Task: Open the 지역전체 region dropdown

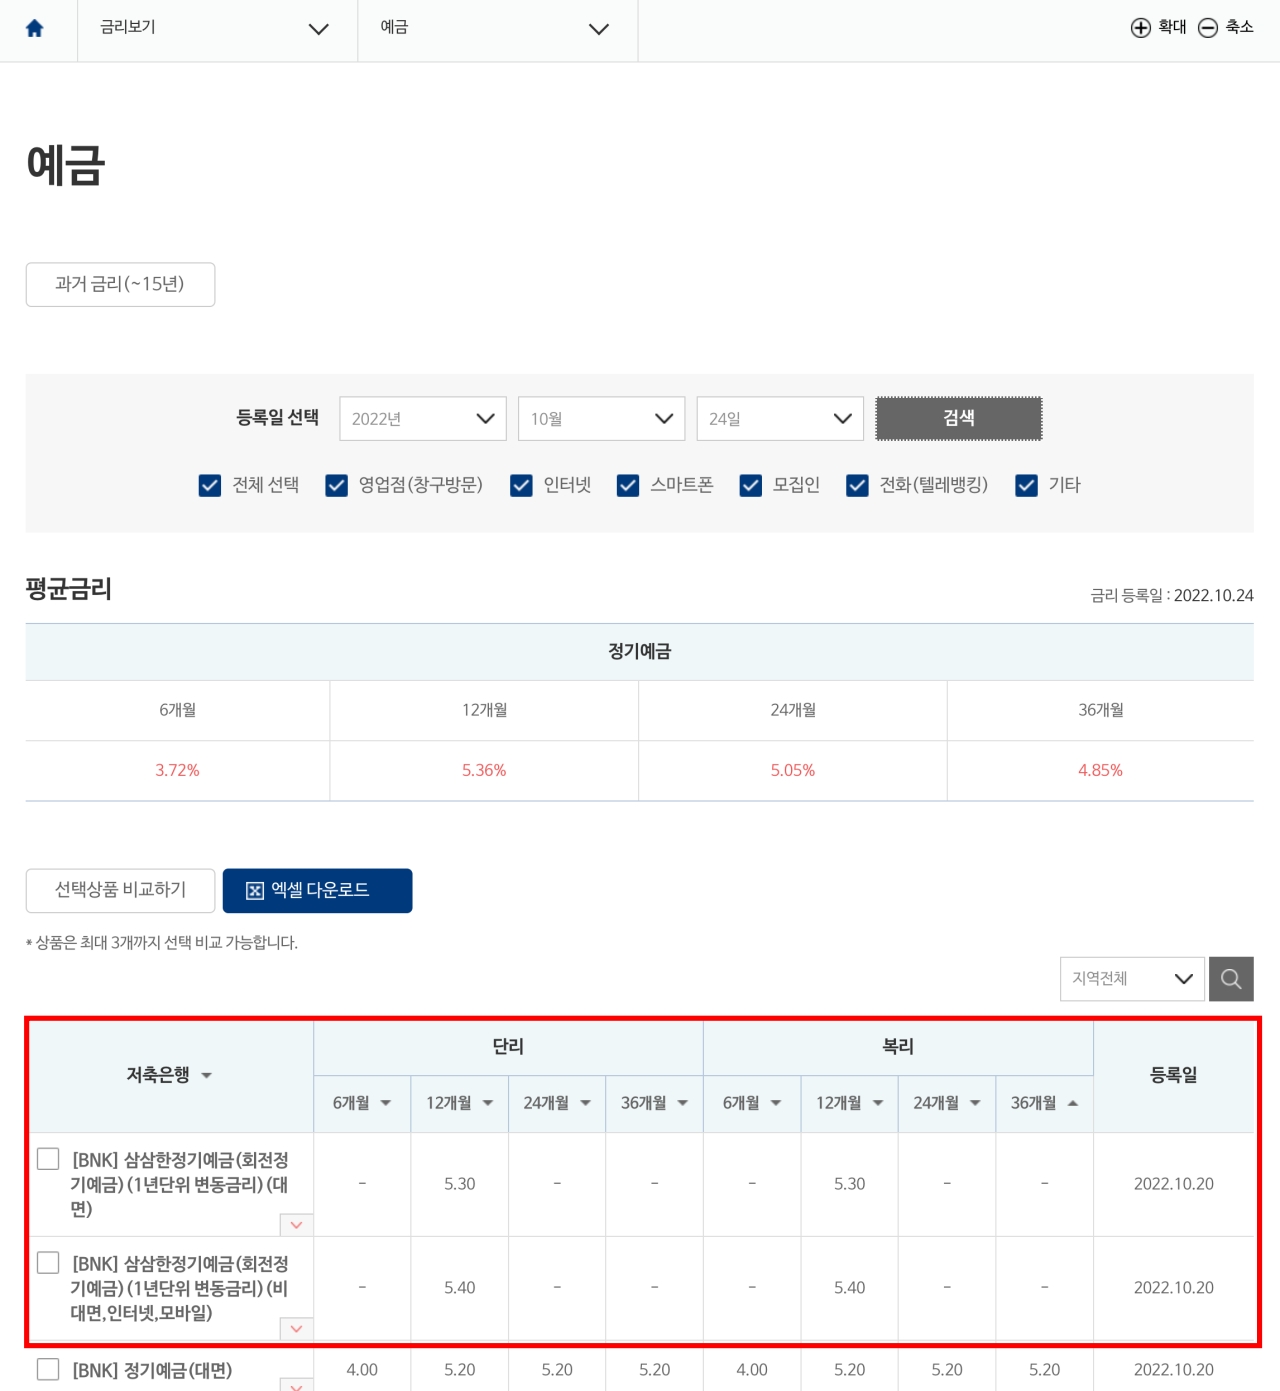Action: point(1131,979)
